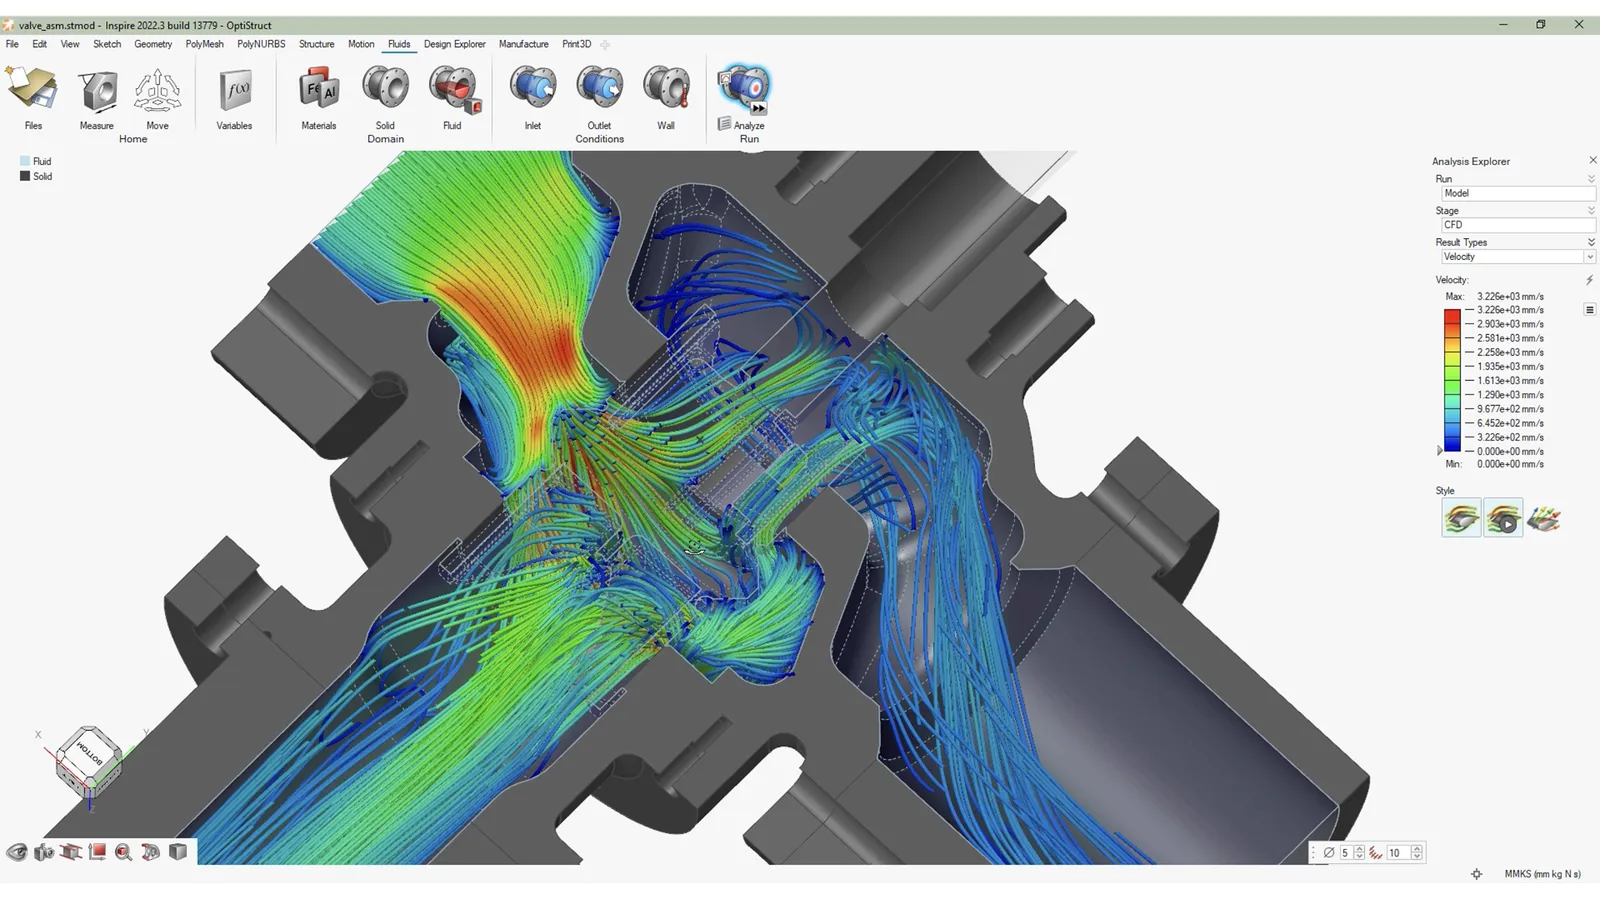Open the section cut view tool
1600x900 pixels.
tap(71, 852)
